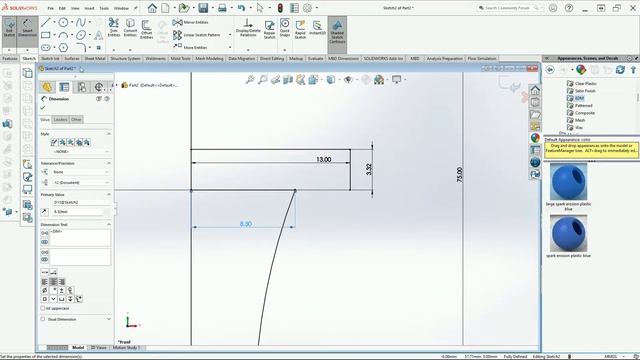Select the spark erosion plastic blue thumbnail
Image resolution: width=640 pixels, height=360 pixels.
(x=569, y=233)
